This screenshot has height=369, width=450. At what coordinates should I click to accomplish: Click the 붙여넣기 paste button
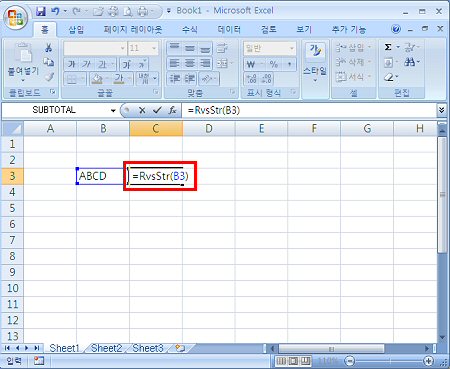[x=23, y=63]
